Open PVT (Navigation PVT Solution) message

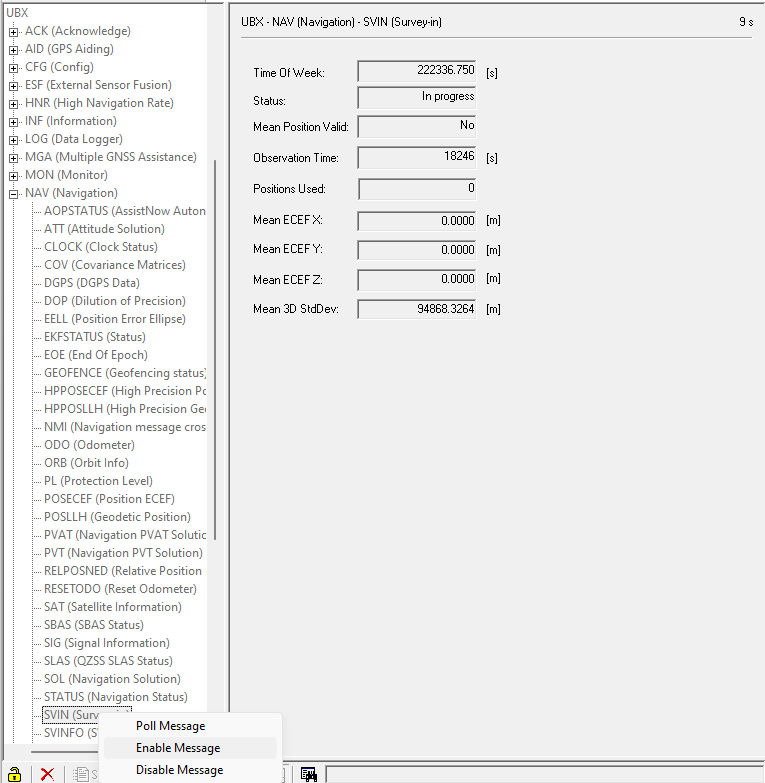(123, 553)
